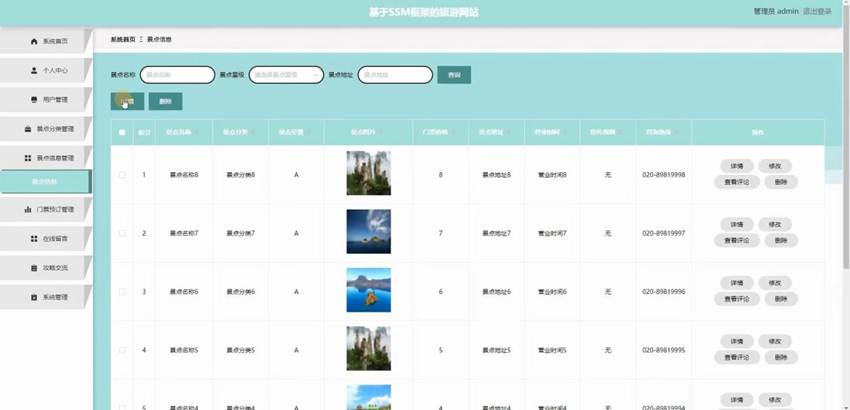Click the icon beside 用户管理
Image resolution: width=850 pixels, height=410 pixels.
(x=34, y=100)
